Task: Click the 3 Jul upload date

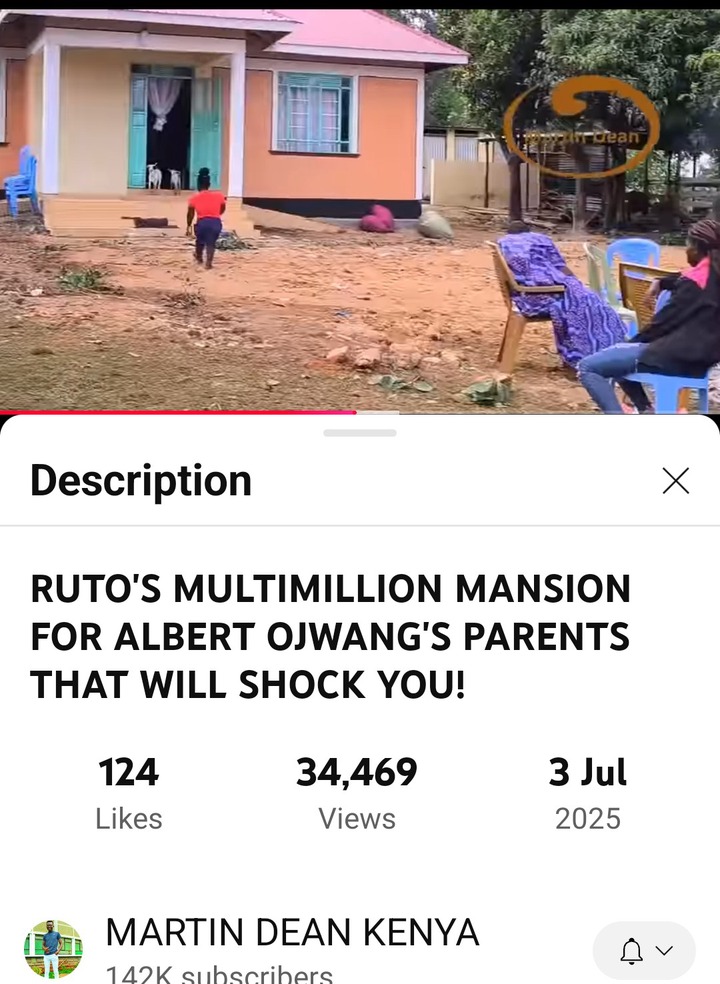Action: 588,772
